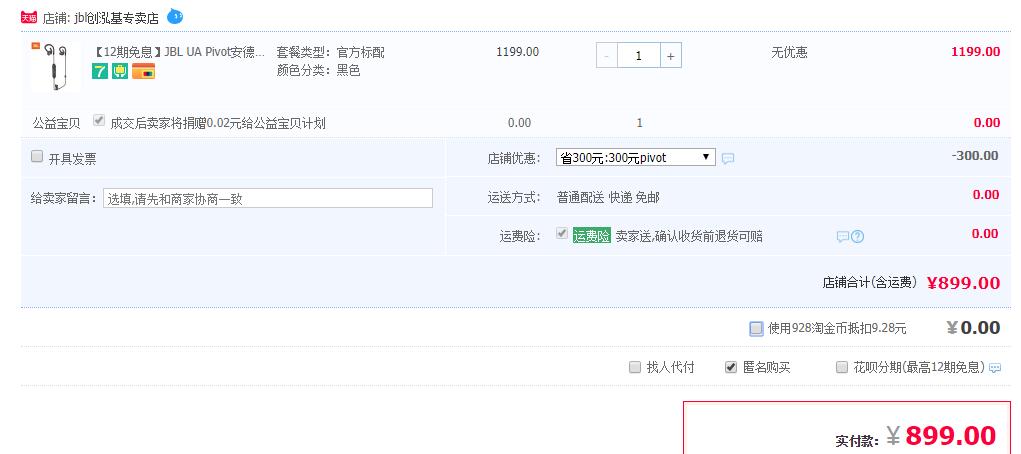Image resolution: width=1021 pixels, height=454 pixels.
Task: Click the green 运费险 label tag
Action: [x=591, y=236]
